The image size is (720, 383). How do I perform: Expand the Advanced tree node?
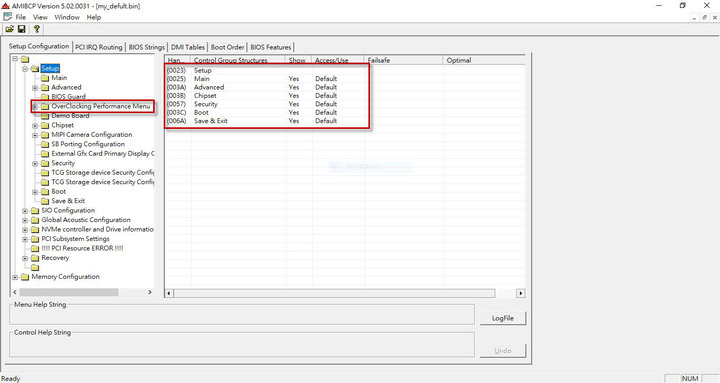[x=35, y=88]
